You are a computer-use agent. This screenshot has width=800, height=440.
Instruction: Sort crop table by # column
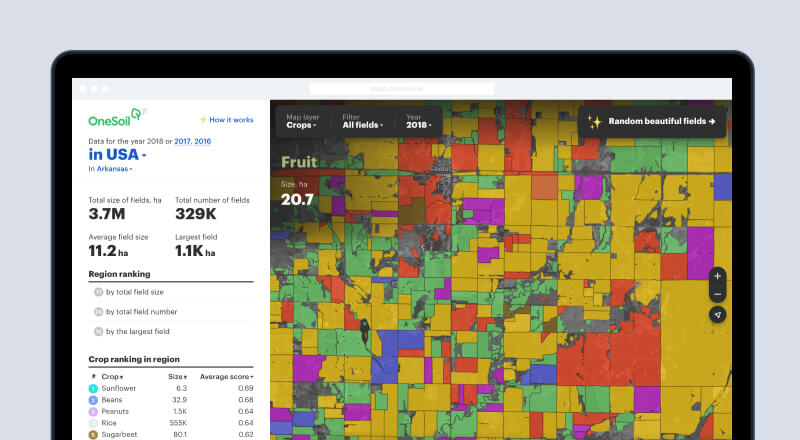pos(93,377)
